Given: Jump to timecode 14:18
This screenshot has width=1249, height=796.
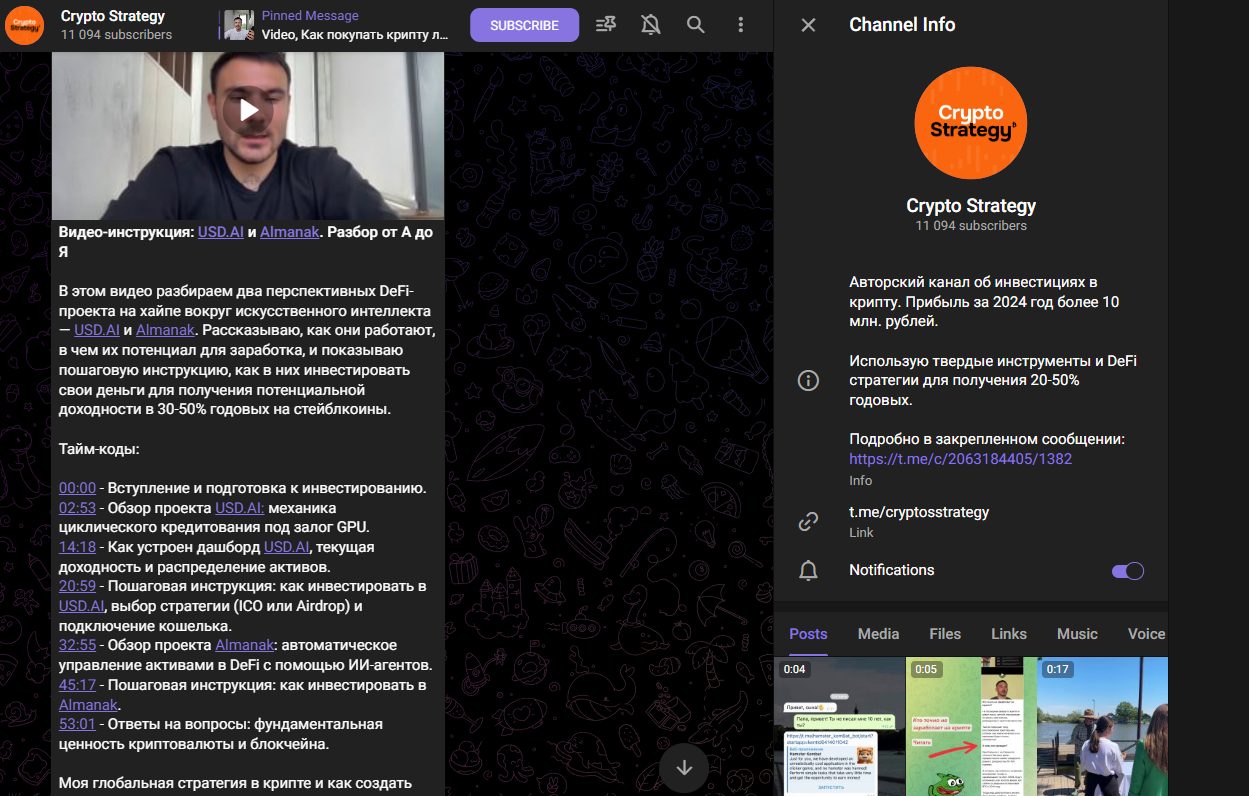Looking at the screenshot, I should click(x=77, y=547).
